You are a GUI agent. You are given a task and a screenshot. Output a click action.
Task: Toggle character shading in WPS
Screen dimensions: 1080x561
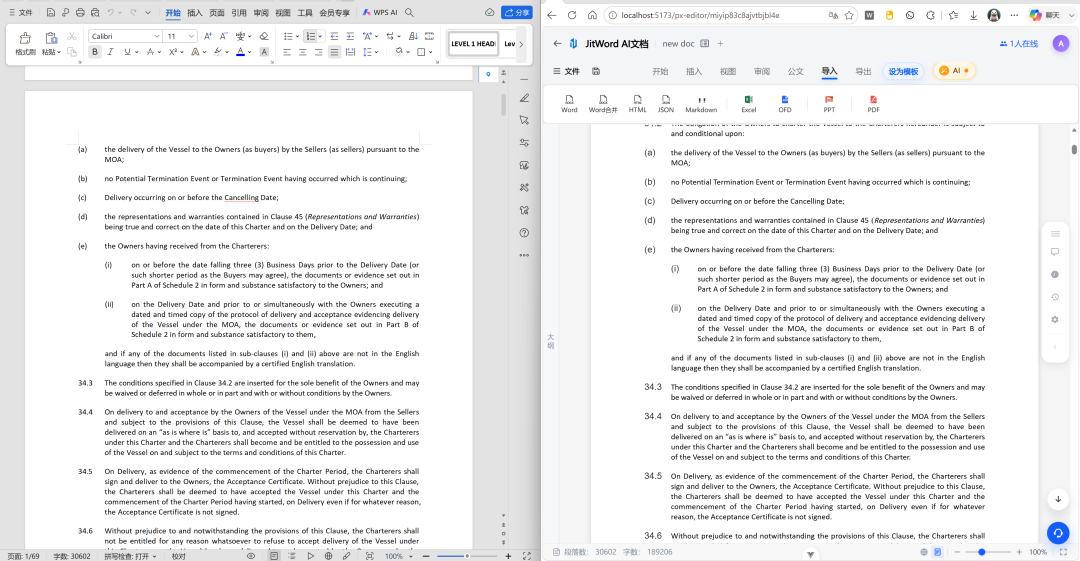(264, 52)
